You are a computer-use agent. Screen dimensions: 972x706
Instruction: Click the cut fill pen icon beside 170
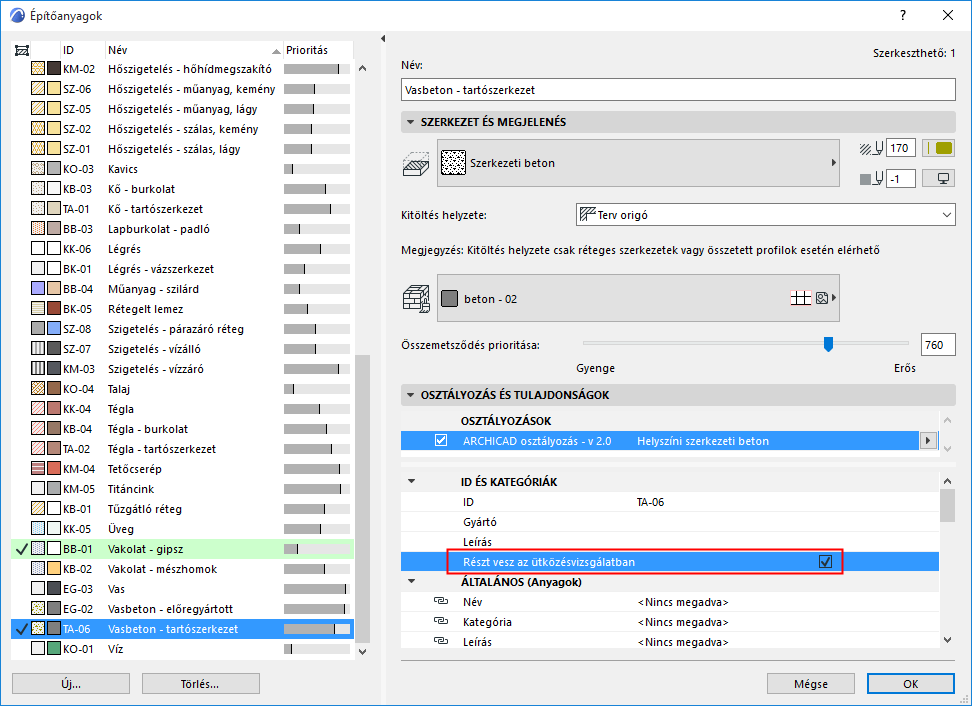[x=872, y=148]
